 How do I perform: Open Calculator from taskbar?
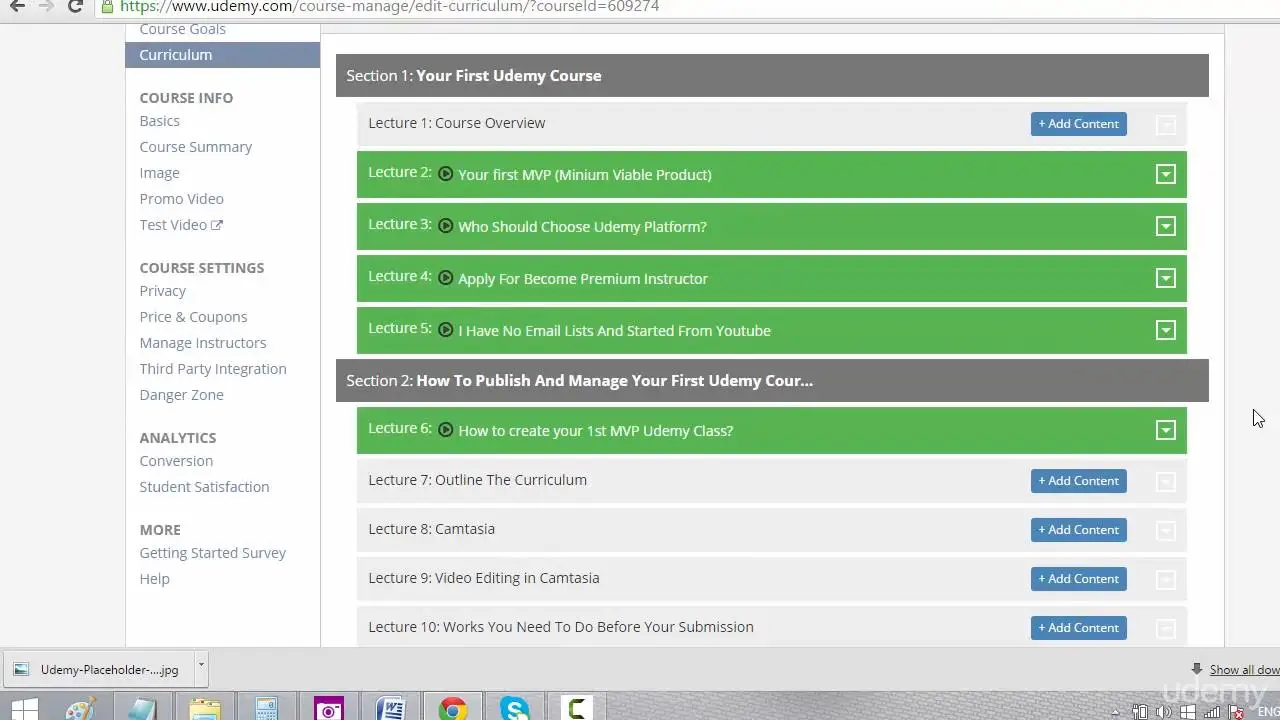pos(266,709)
